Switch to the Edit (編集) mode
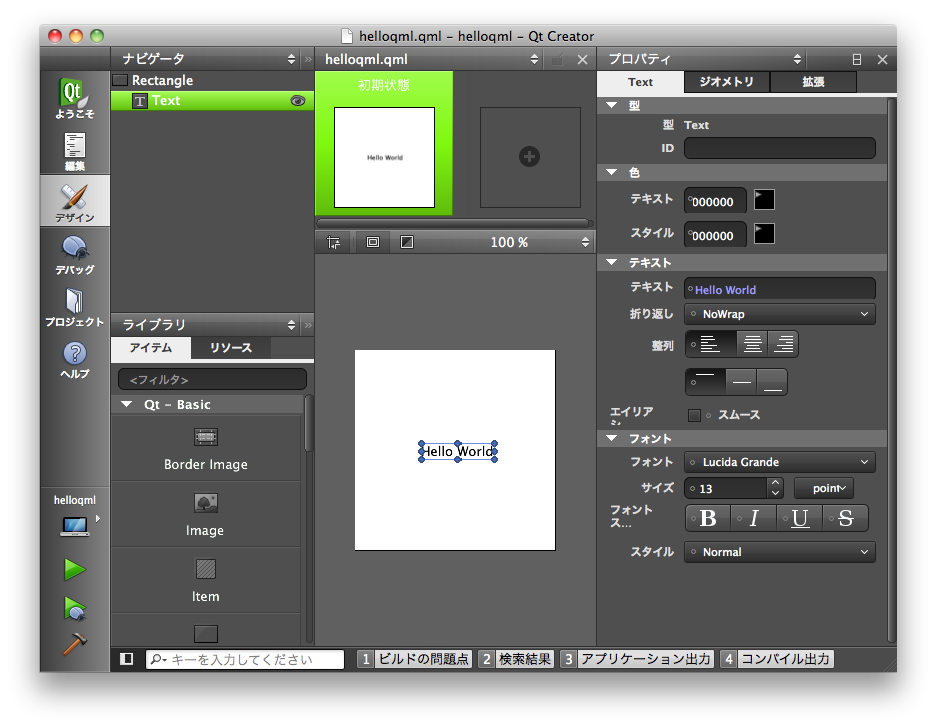 tap(75, 151)
